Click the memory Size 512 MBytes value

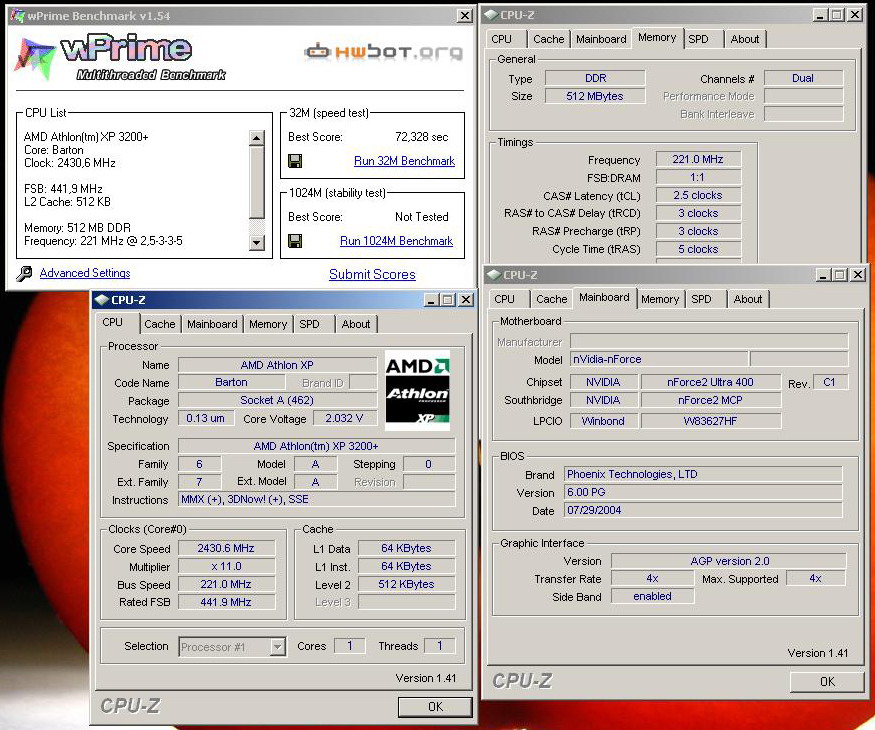tap(595, 96)
